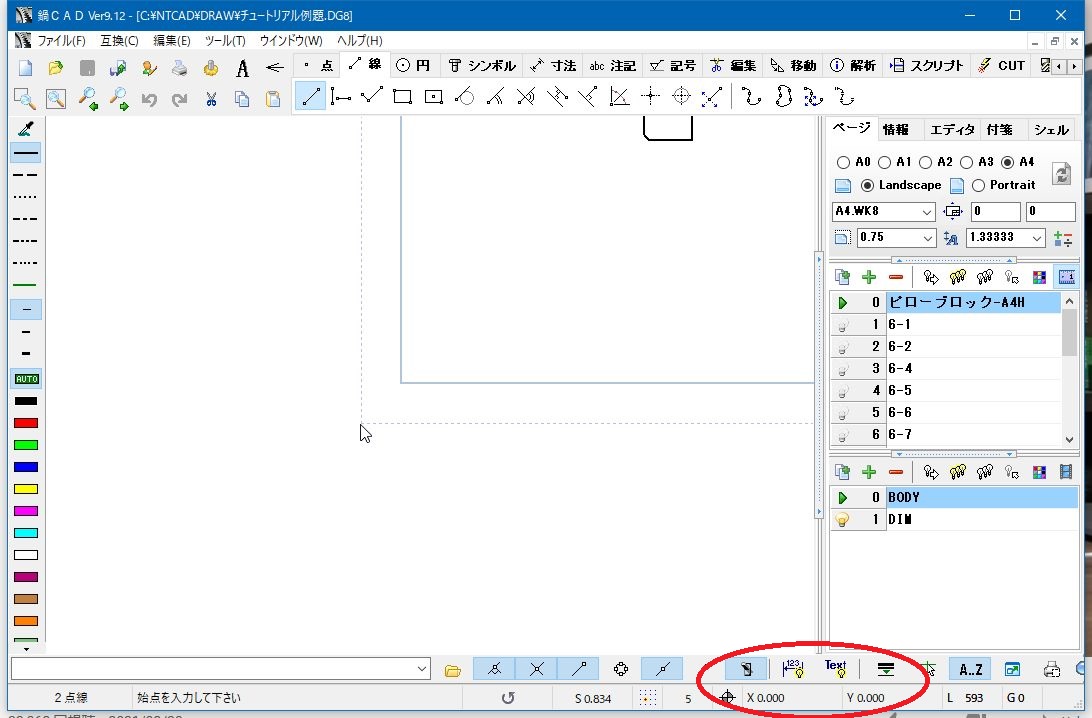The width and height of the screenshot is (1092, 718).
Task: Select the A1 paper size radio button
Action: (x=884, y=162)
